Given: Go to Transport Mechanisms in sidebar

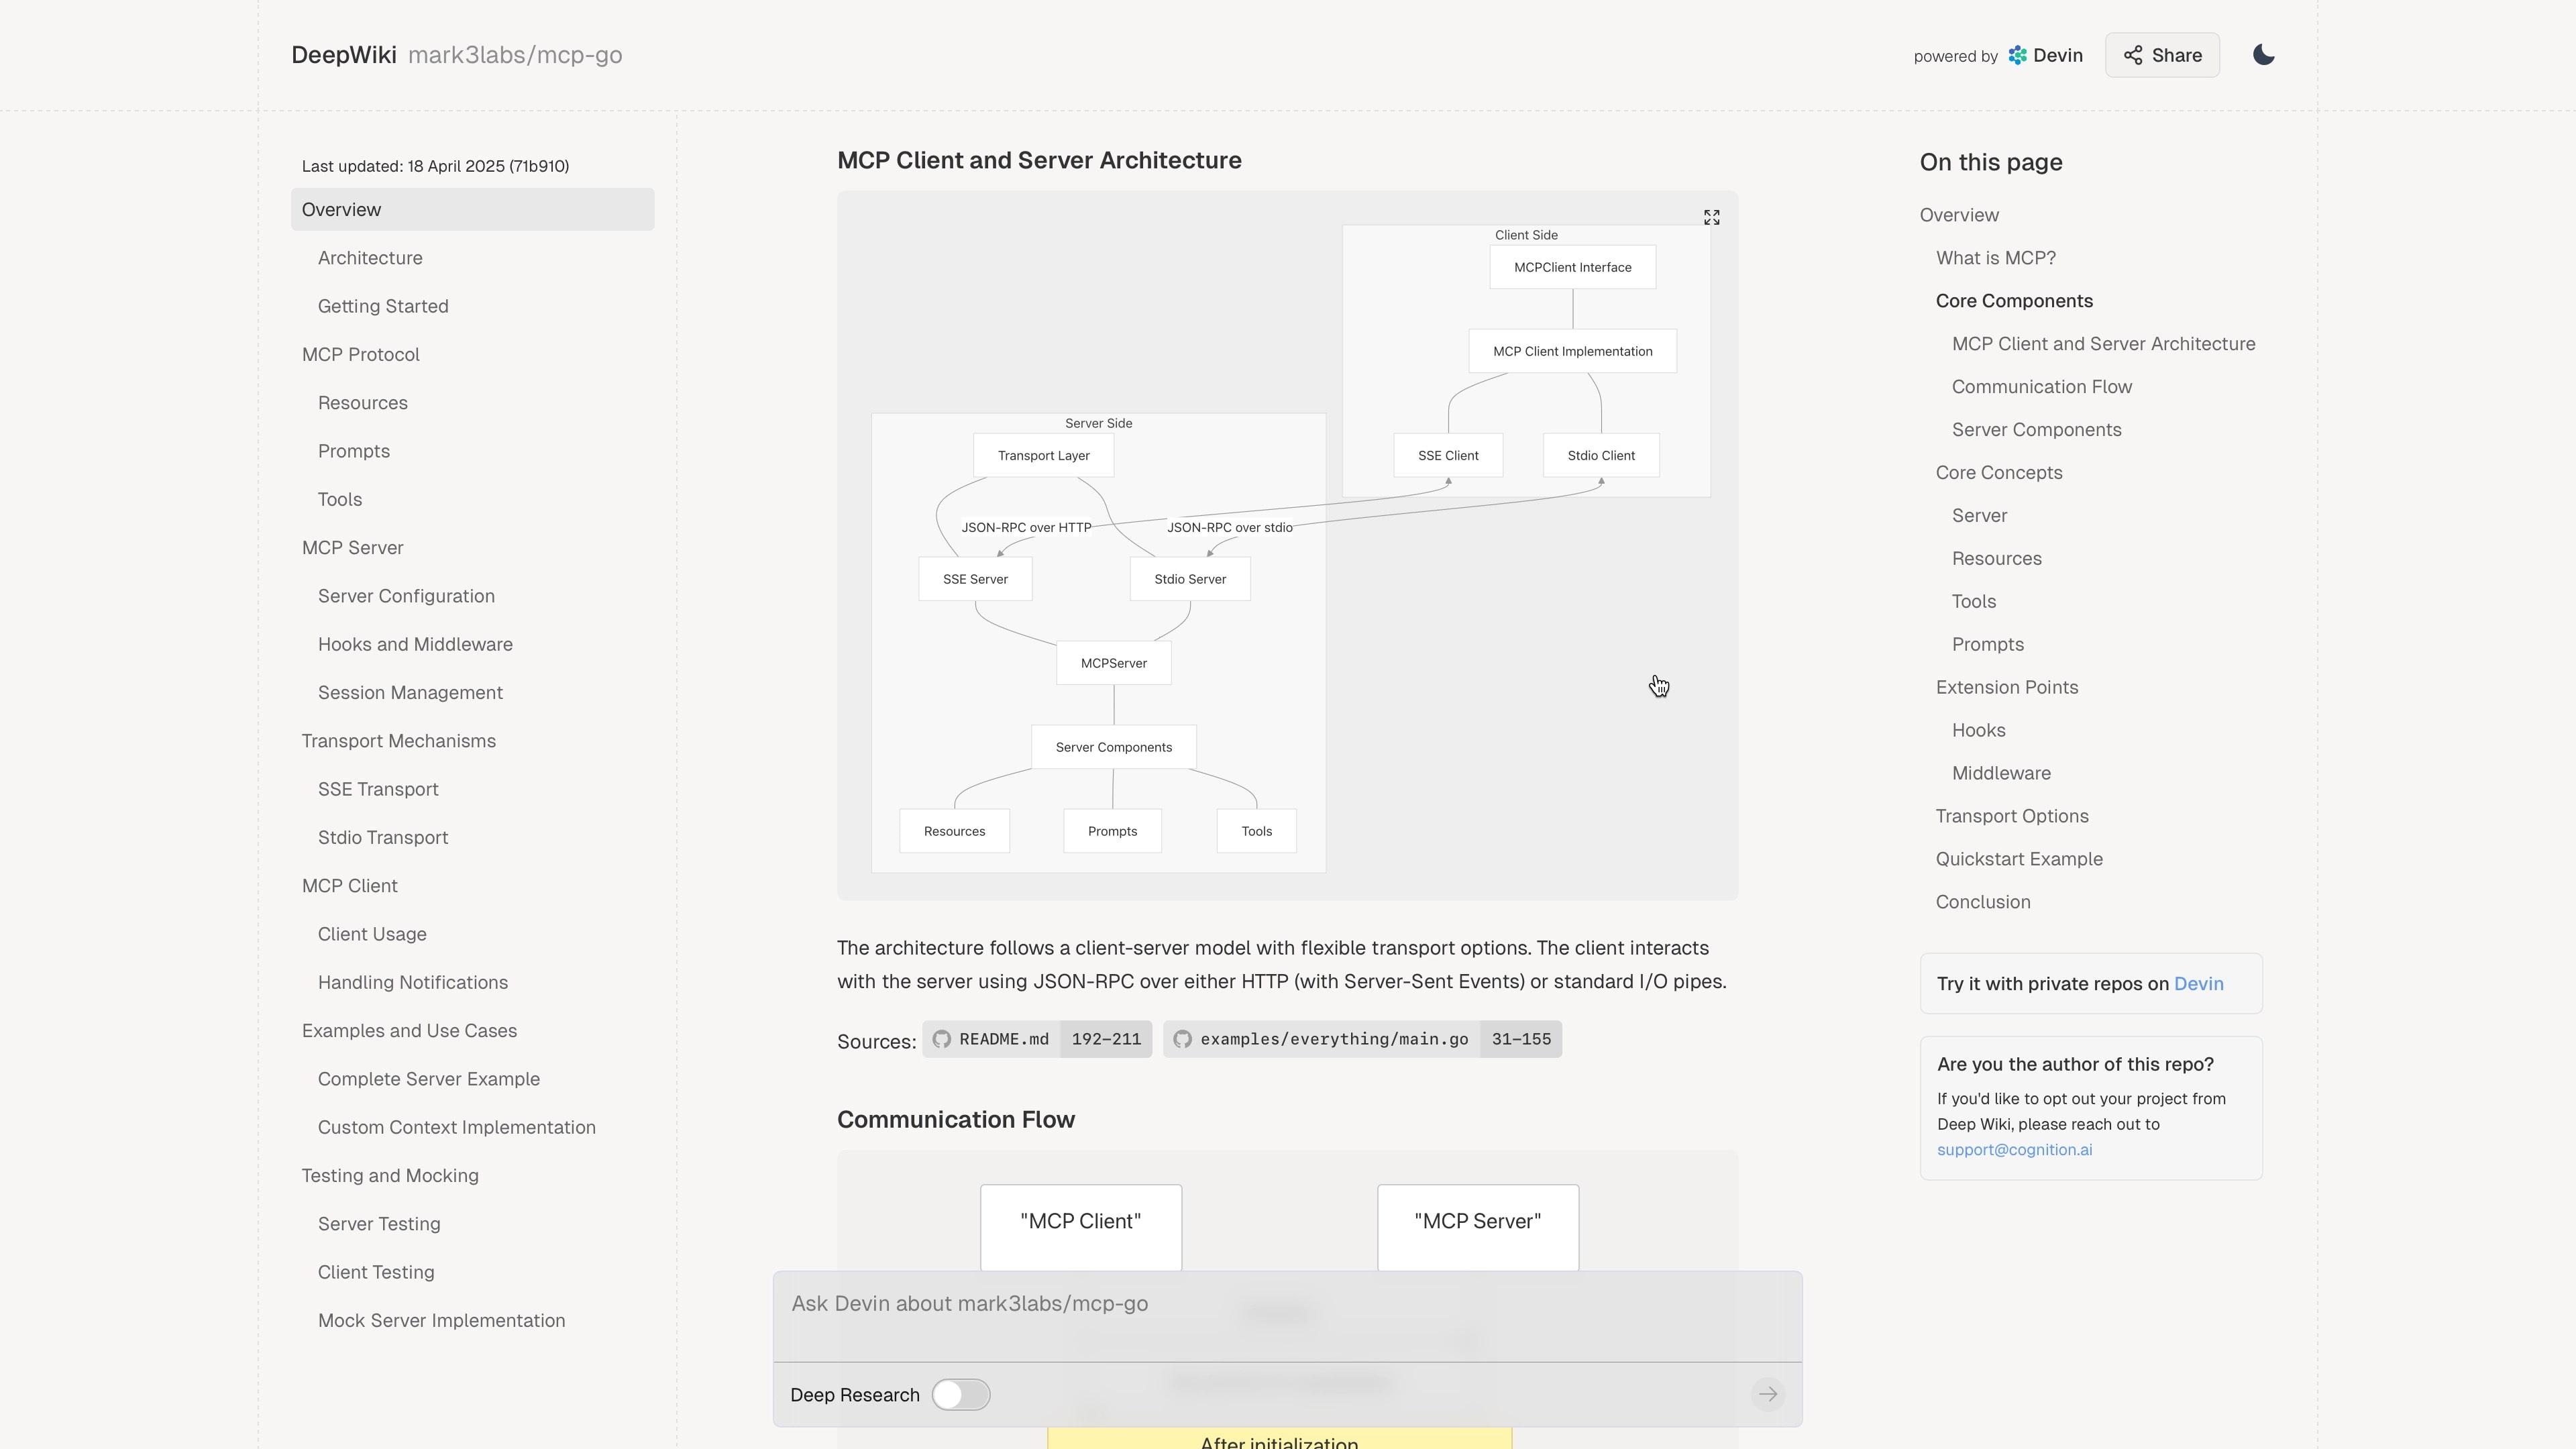Looking at the screenshot, I should coord(398,741).
